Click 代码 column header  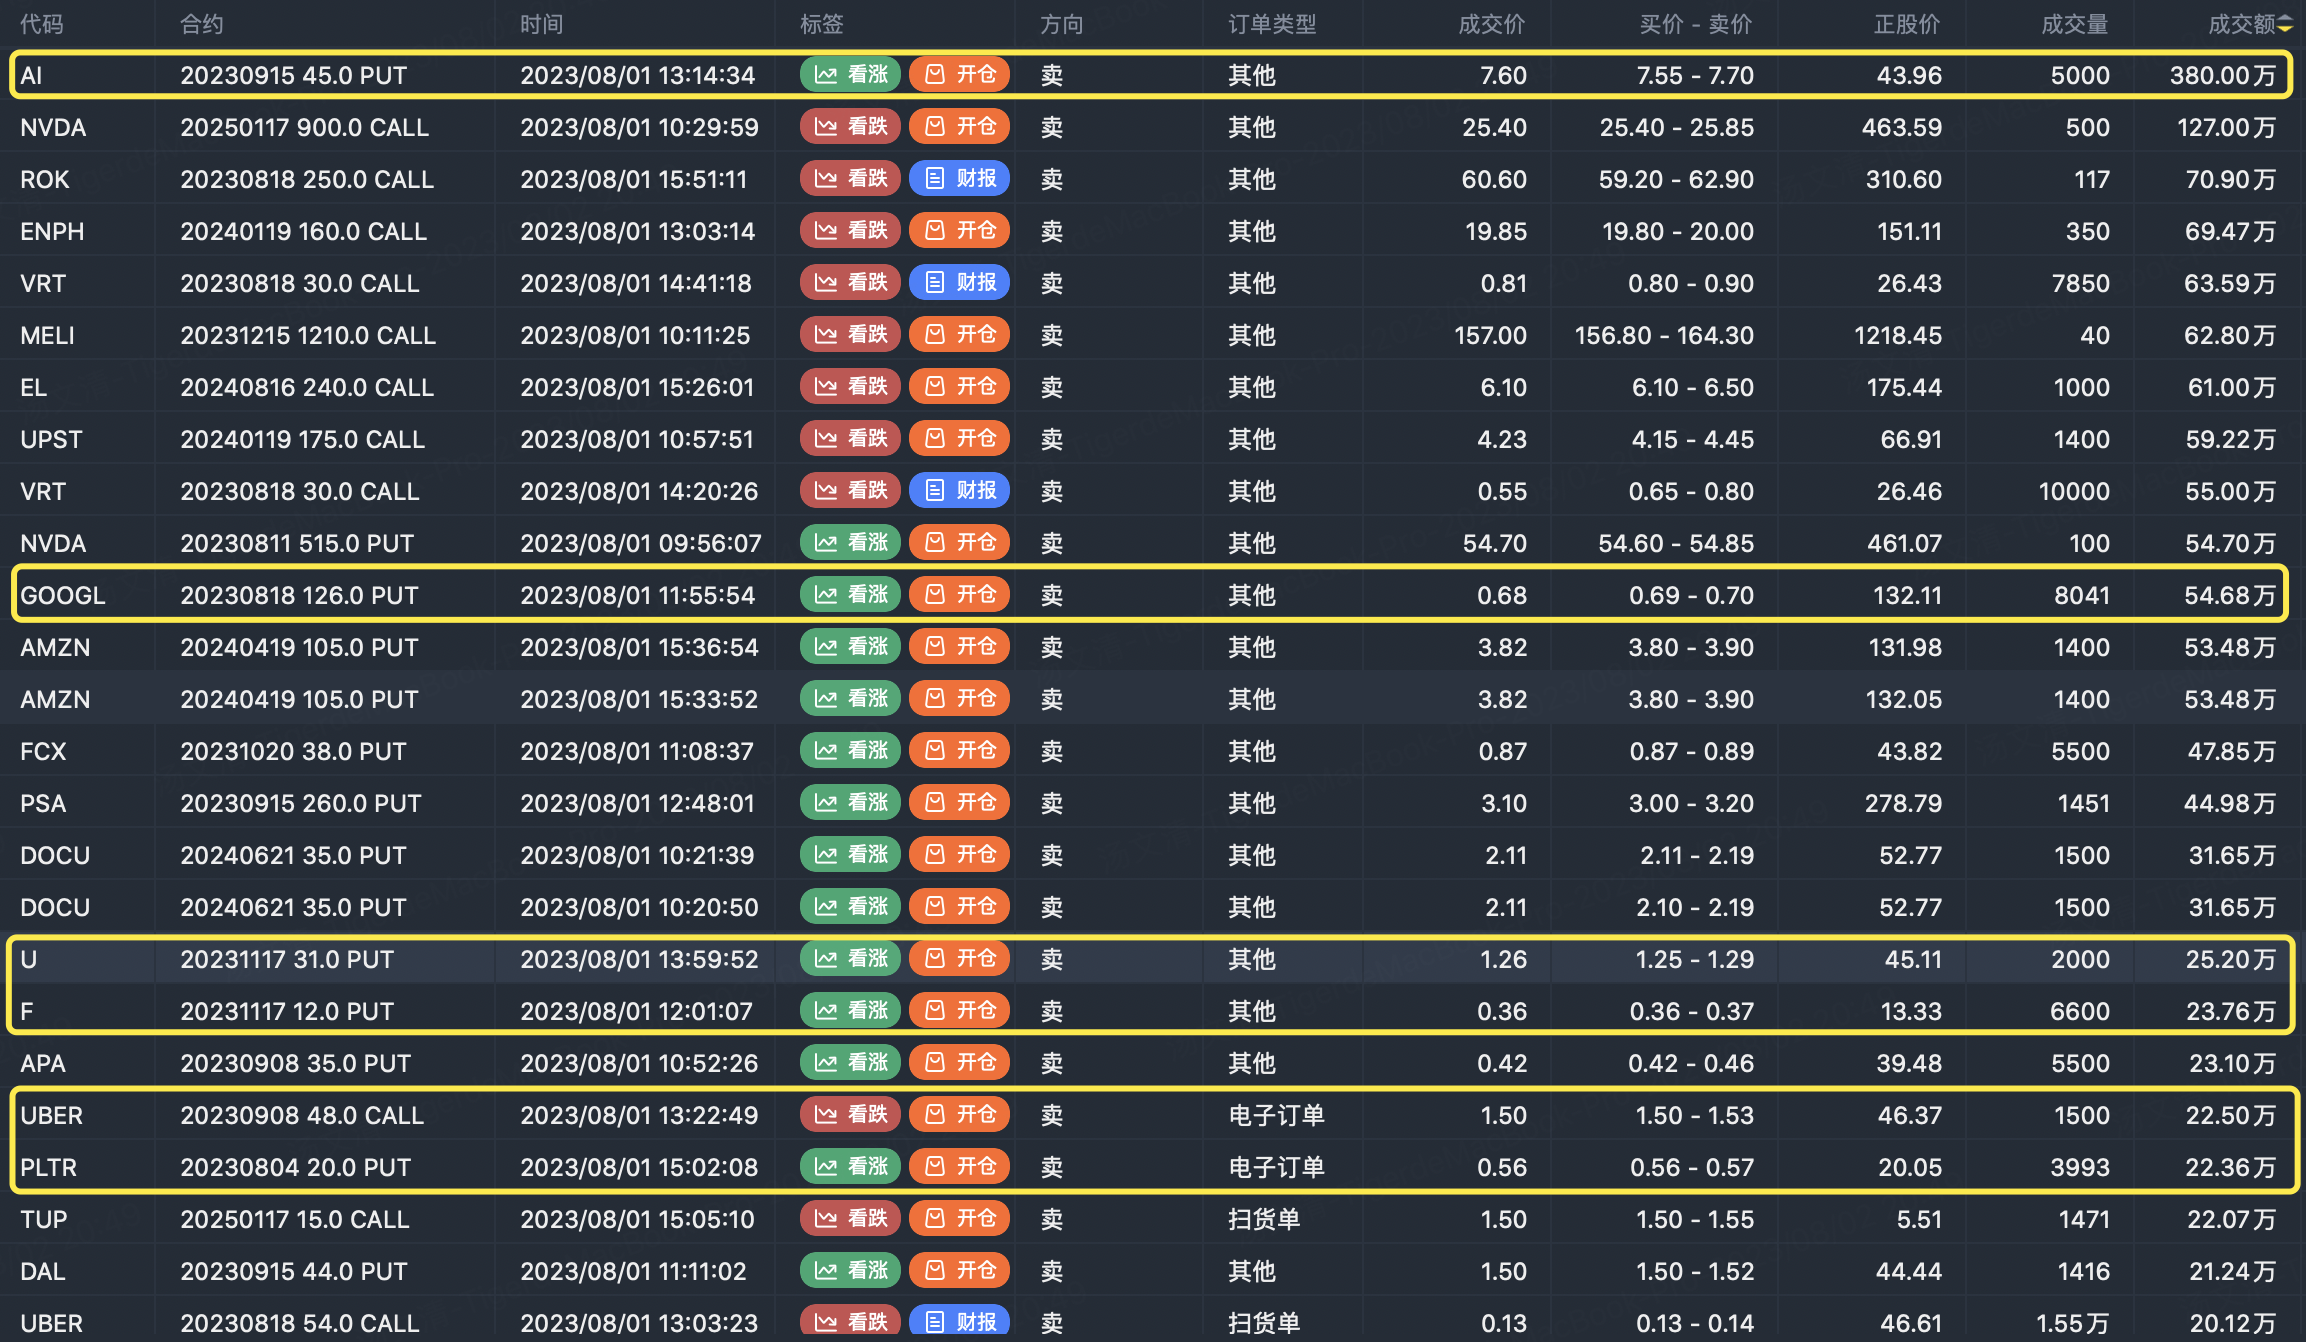click(x=42, y=24)
